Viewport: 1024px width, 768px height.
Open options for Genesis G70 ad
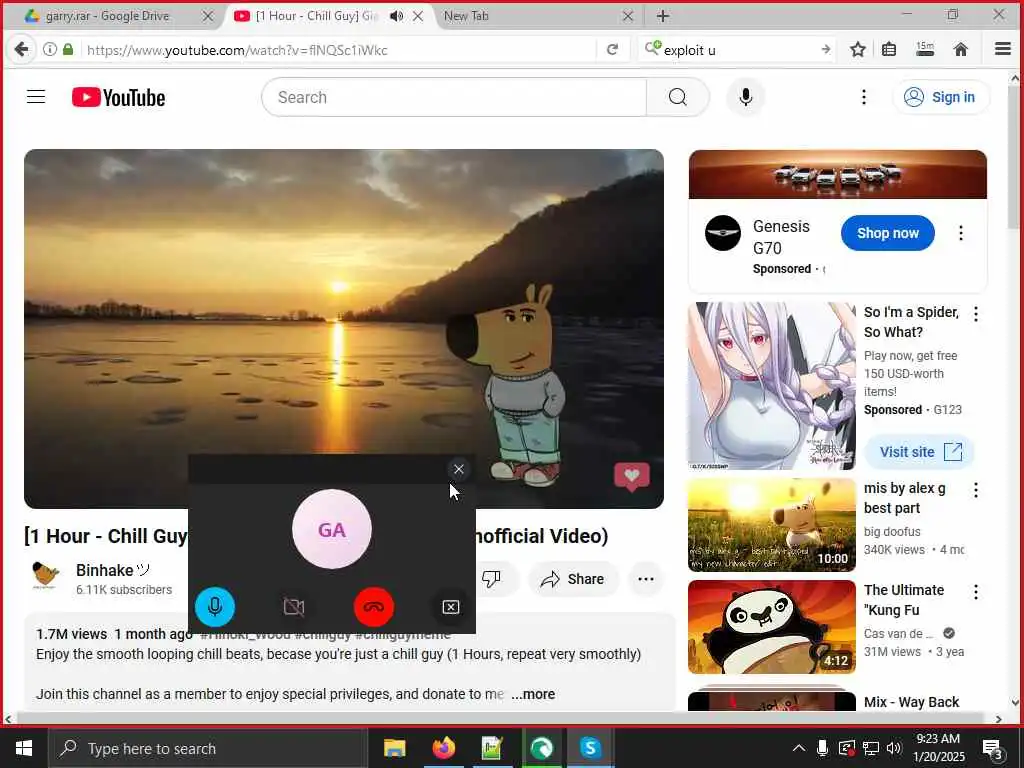(x=961, y=233)
